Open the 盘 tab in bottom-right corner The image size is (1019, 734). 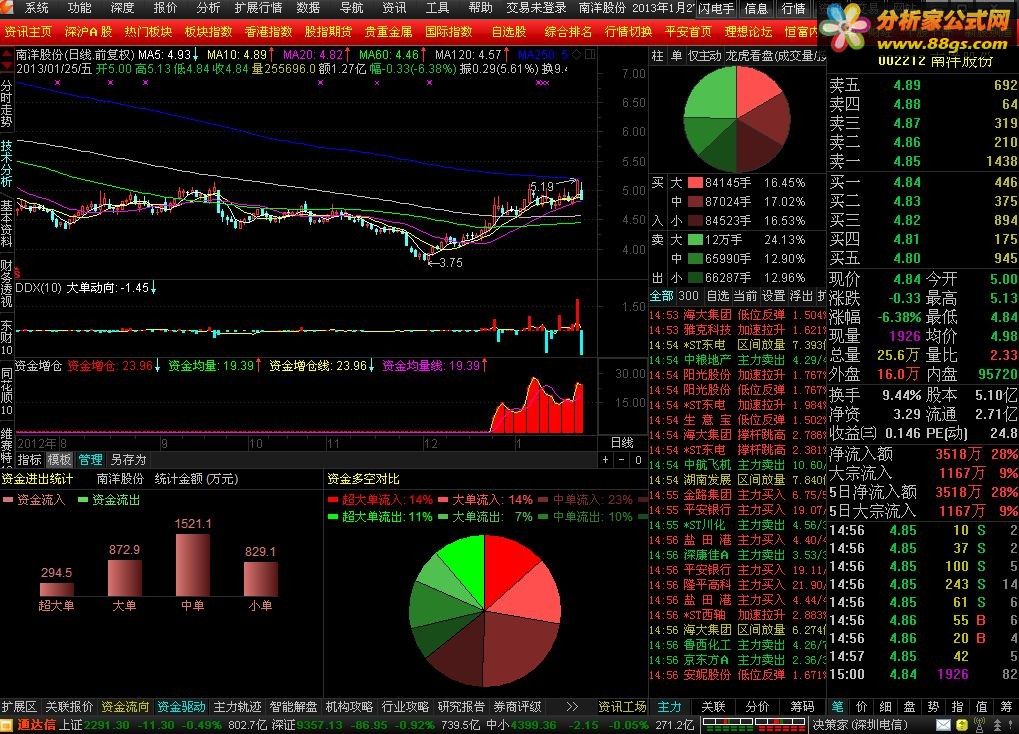coord(910,707)
